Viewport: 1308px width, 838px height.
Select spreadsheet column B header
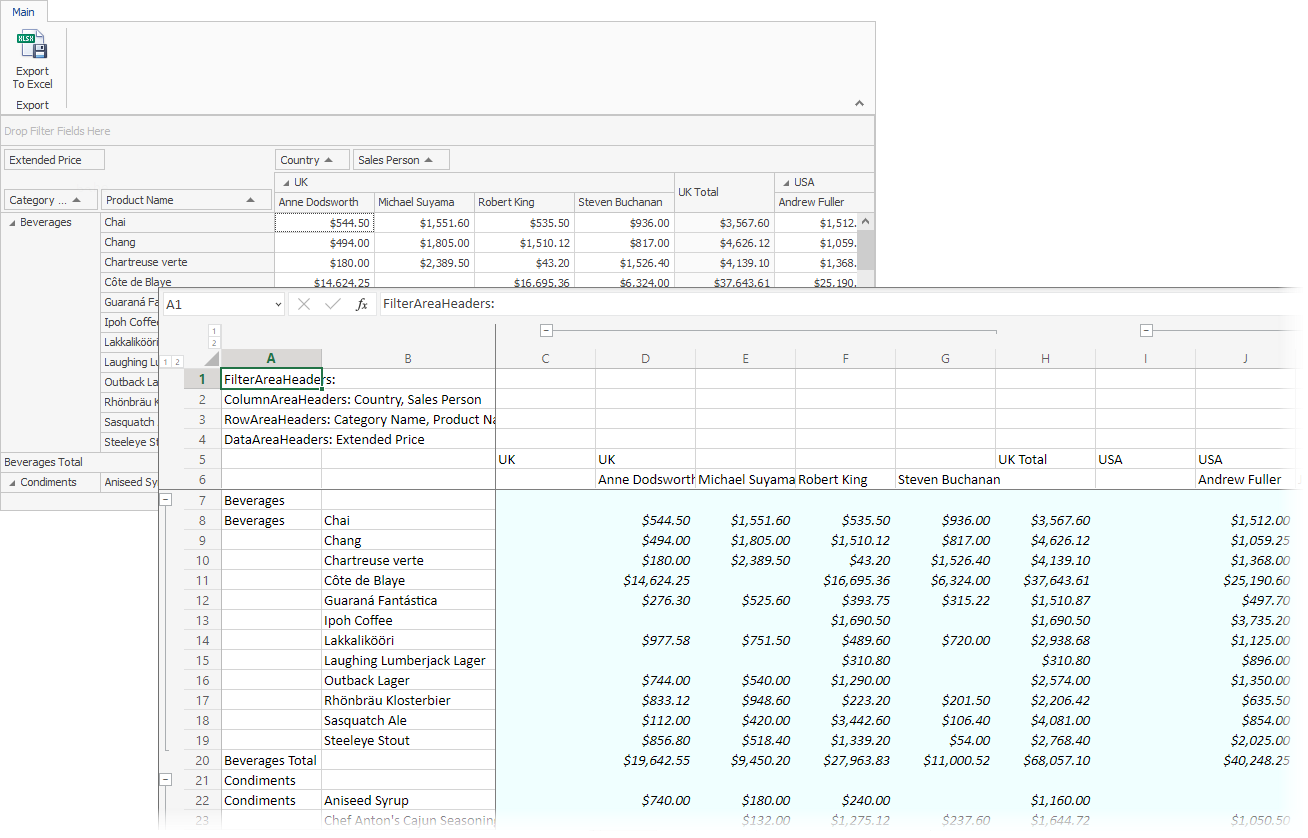point(408,358)
